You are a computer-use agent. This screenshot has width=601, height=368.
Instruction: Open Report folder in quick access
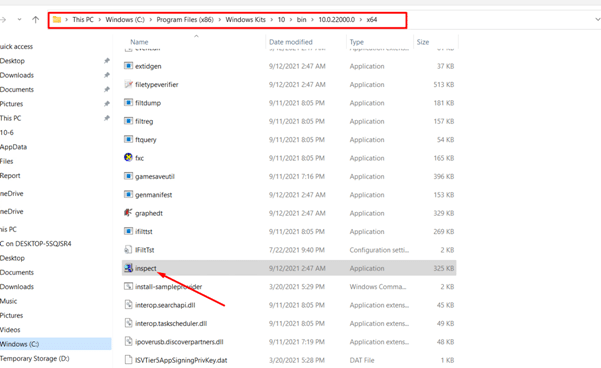(10, 176)
